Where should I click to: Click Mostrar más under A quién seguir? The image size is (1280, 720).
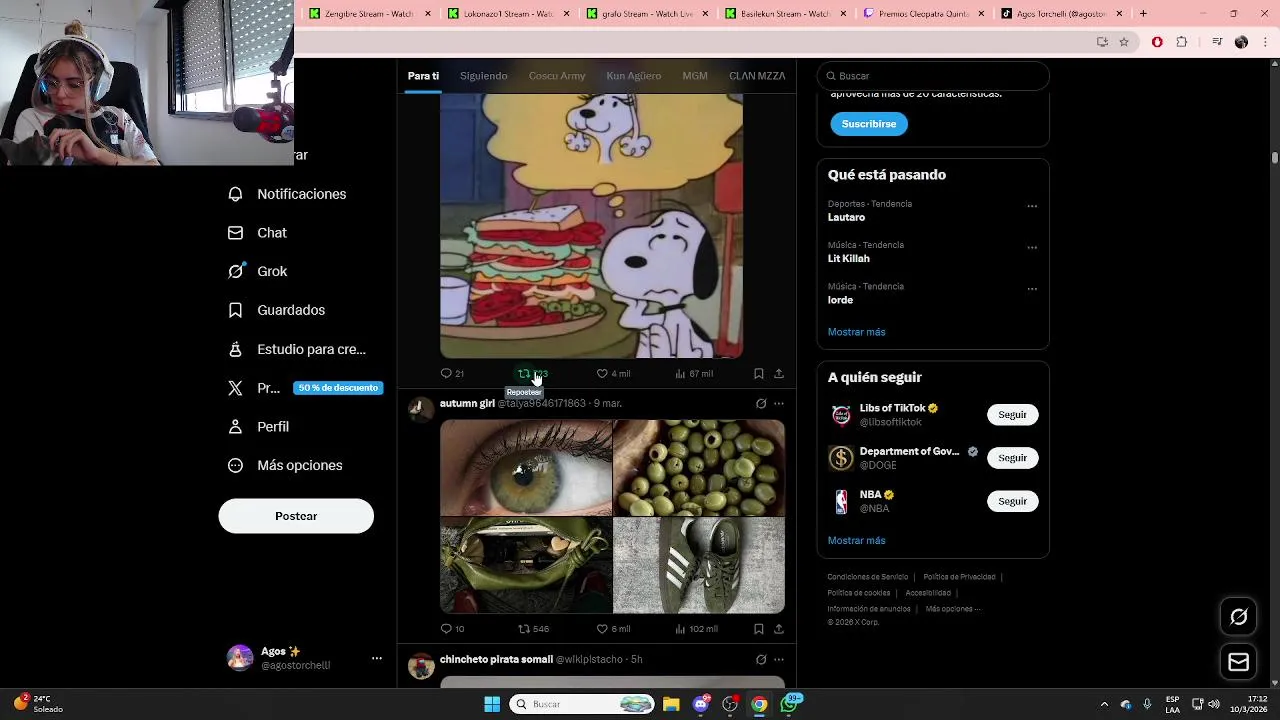(x=856, y=541)
